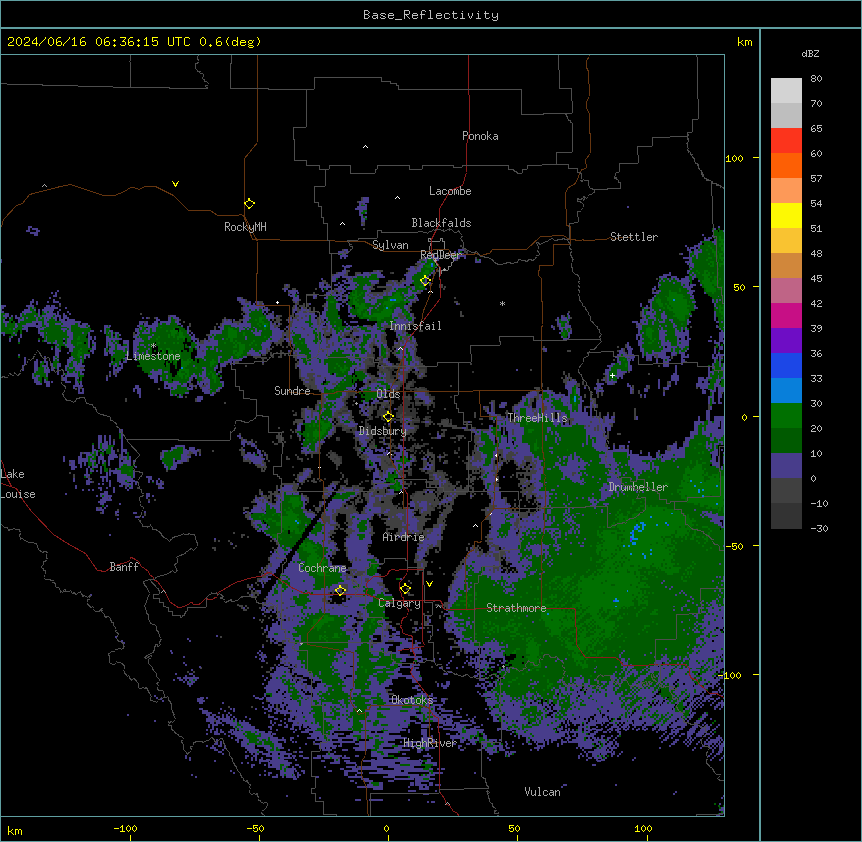Click the Base_Reflectivity title

coord(431,15)
